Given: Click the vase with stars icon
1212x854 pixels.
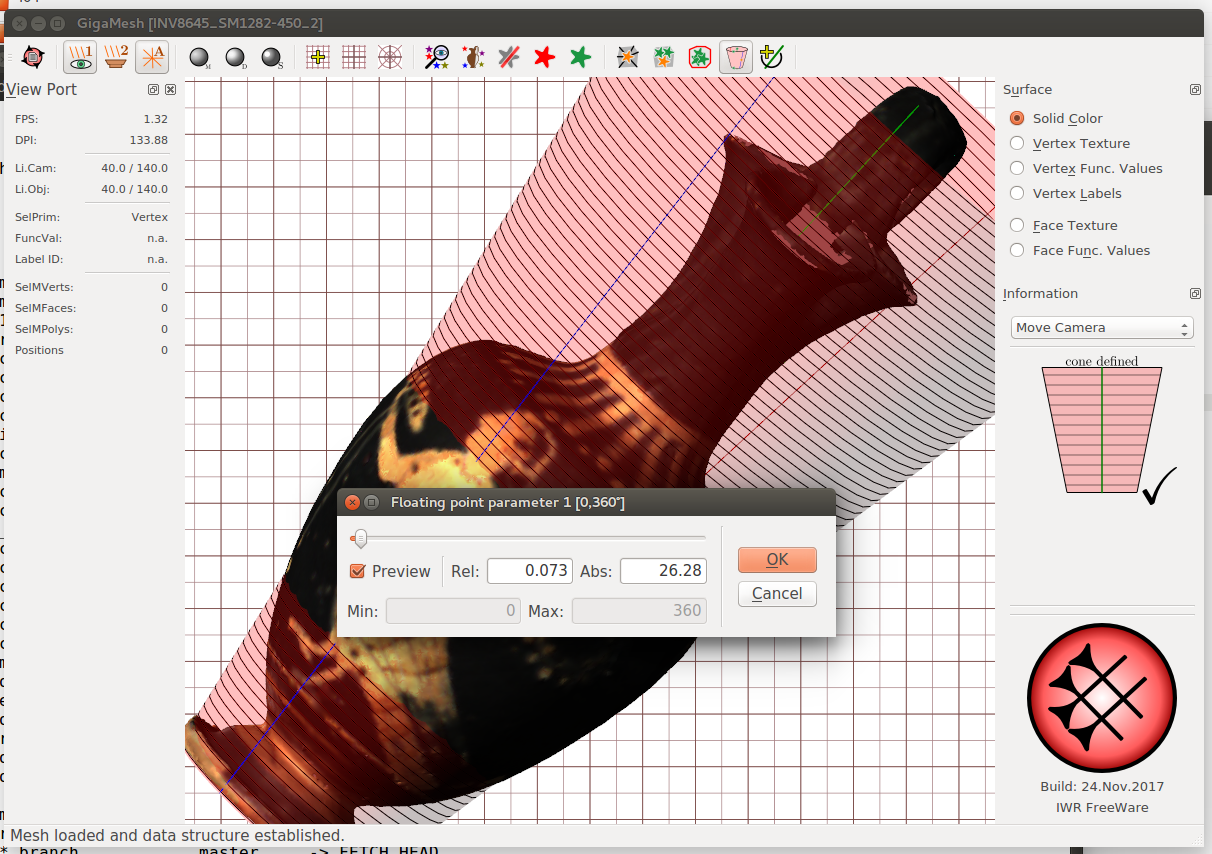Looking at the screenshot, I should tap(473, 58).
